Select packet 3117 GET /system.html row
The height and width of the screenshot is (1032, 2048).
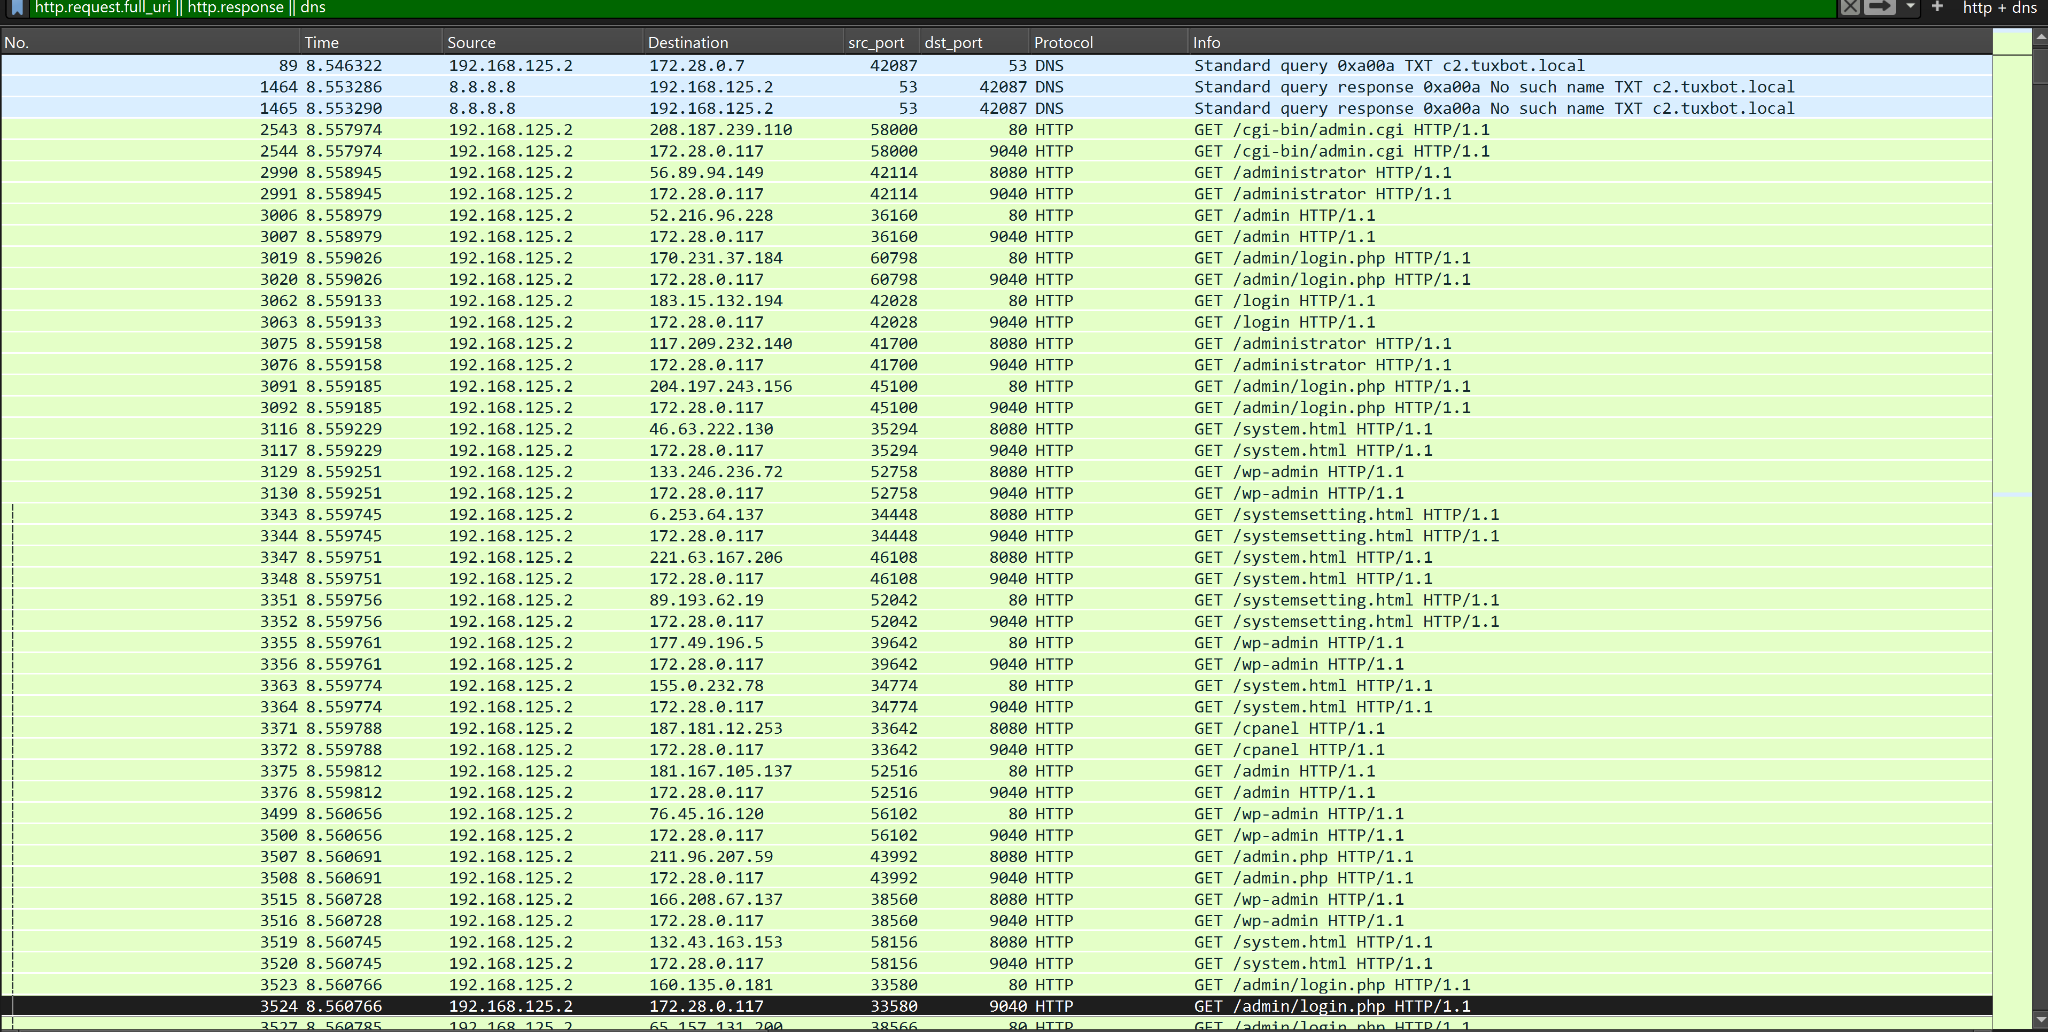point(996,450)
